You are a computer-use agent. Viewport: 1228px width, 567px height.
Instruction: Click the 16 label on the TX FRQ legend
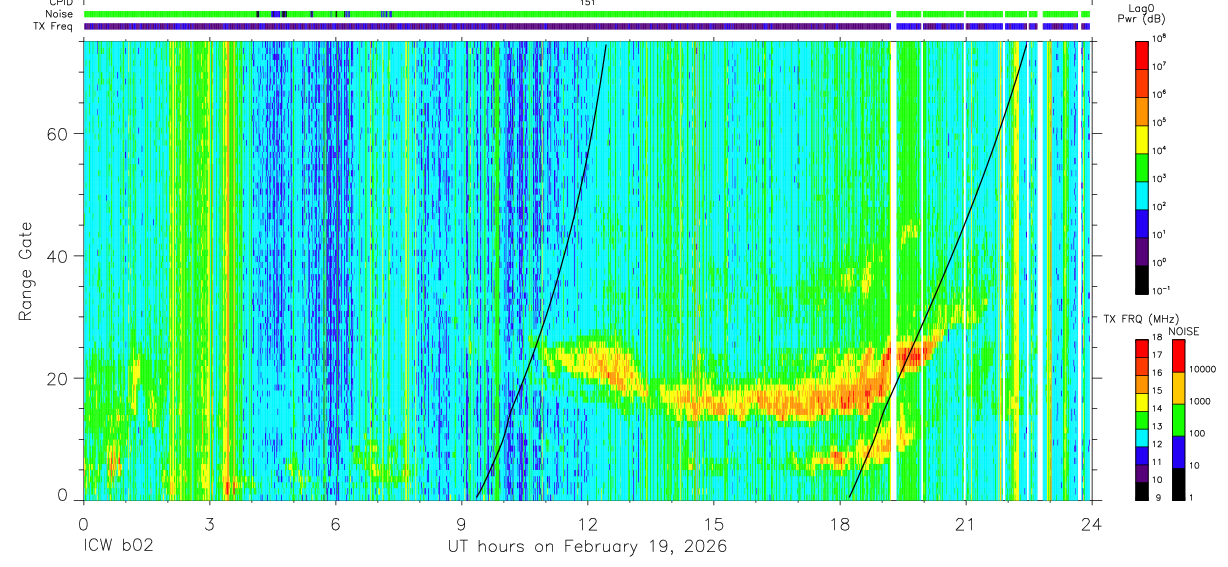(x=1157, y=373)
